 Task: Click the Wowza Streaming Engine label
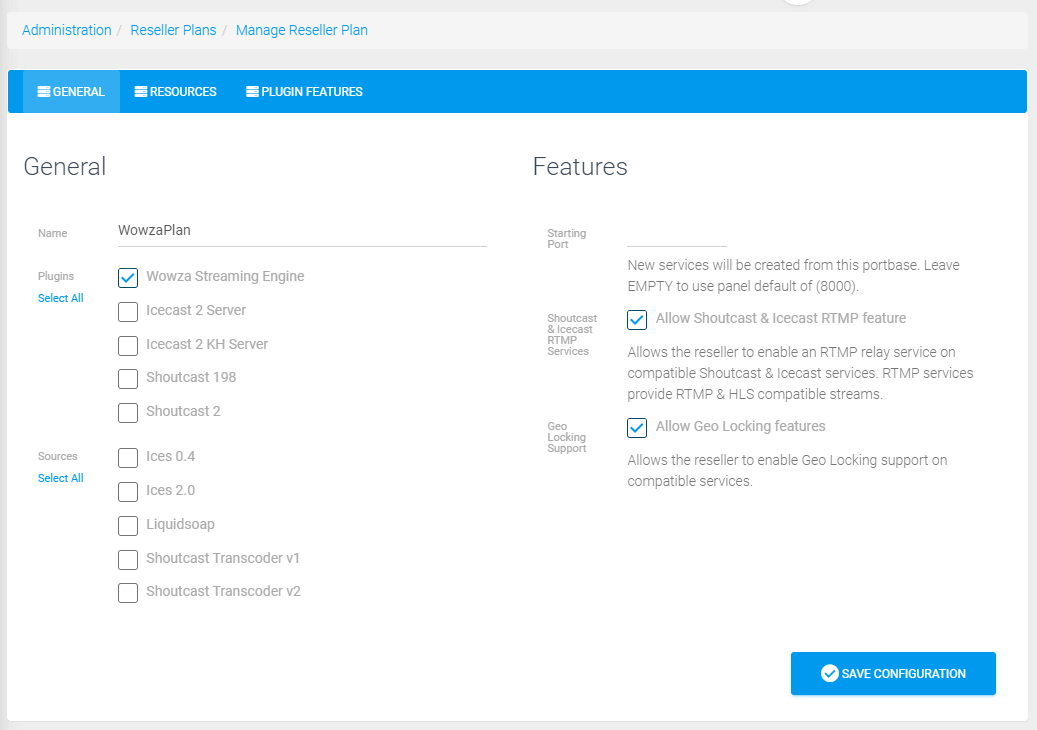225,276
